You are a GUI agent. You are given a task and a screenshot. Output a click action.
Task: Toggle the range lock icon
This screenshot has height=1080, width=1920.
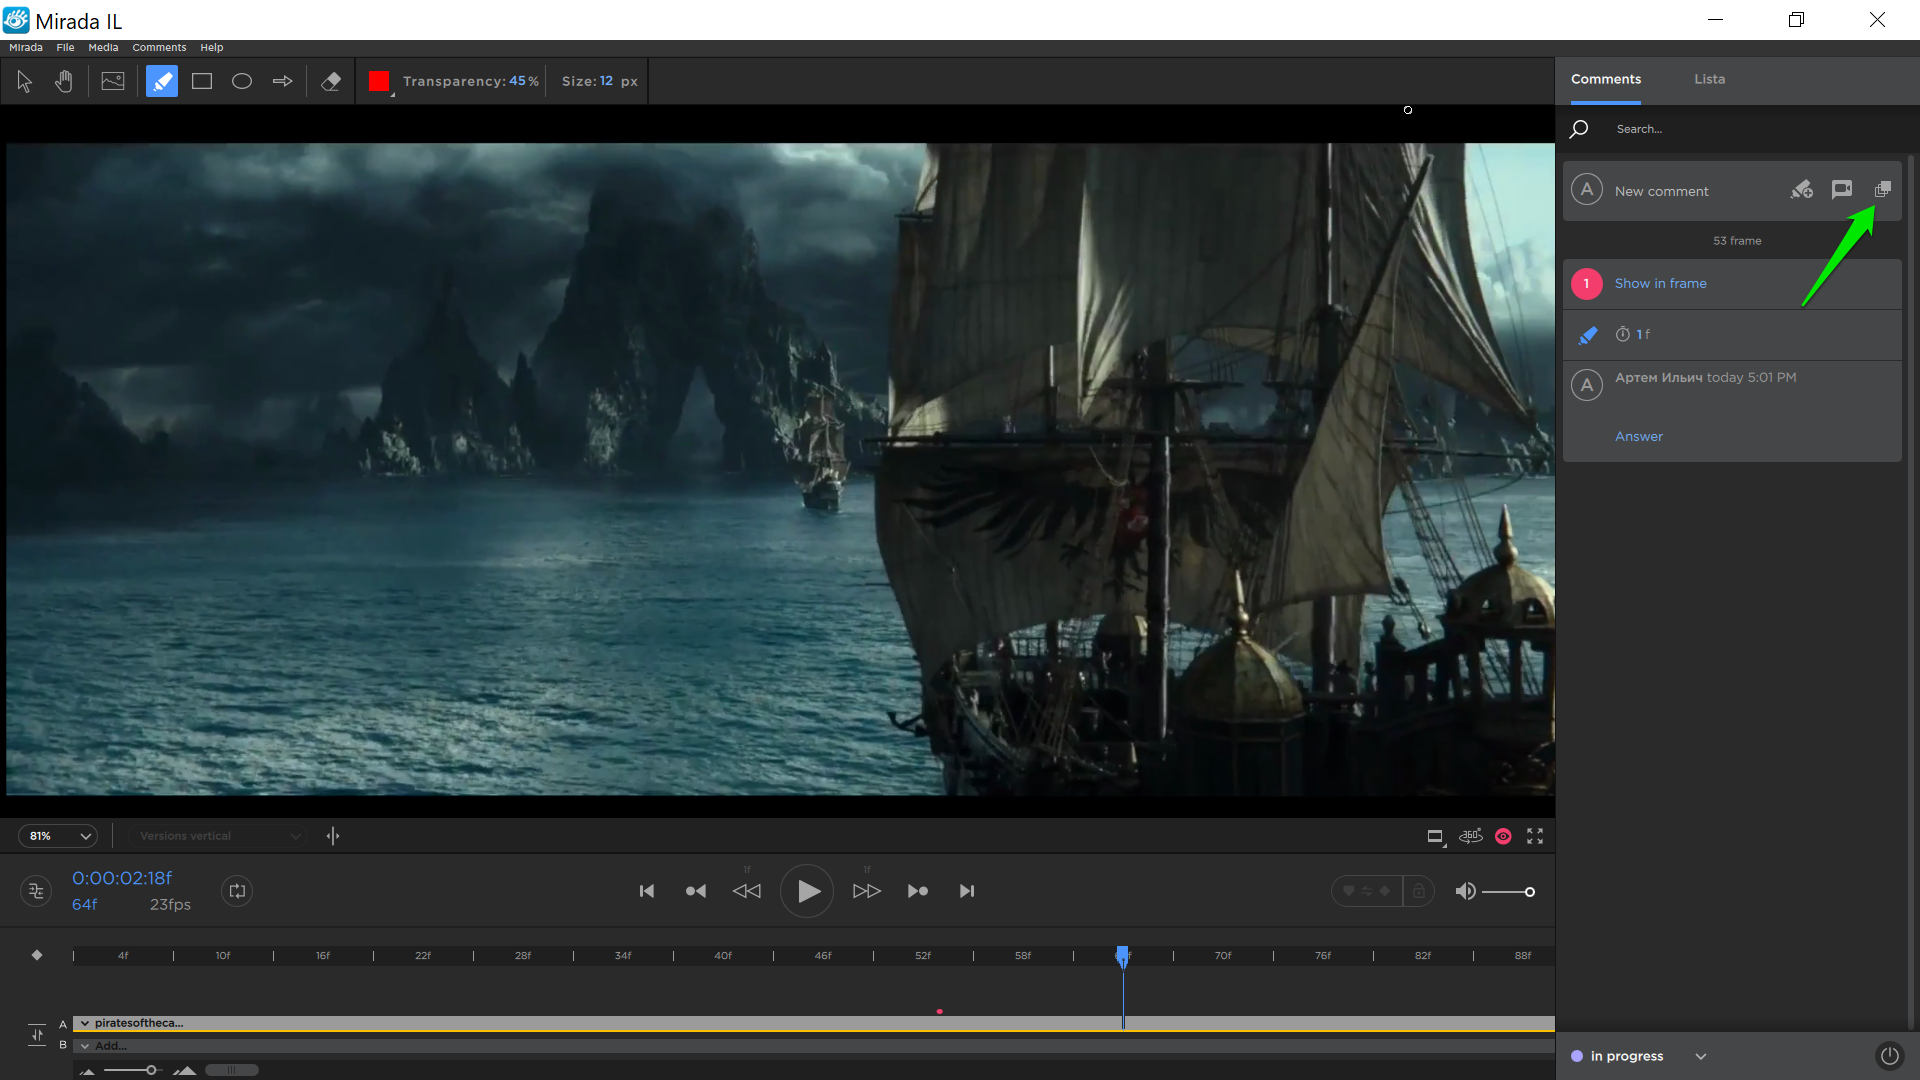[x=1419, y=891]
